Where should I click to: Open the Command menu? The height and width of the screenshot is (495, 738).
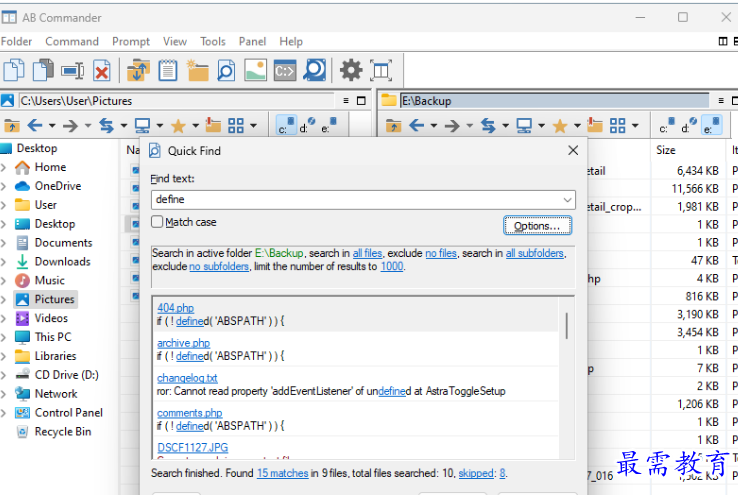click(x=72, y=41)
